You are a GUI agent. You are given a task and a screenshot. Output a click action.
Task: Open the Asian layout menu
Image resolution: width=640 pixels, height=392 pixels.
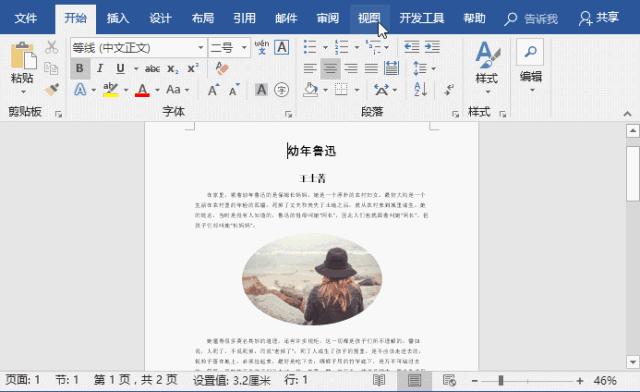pos(381,89)
